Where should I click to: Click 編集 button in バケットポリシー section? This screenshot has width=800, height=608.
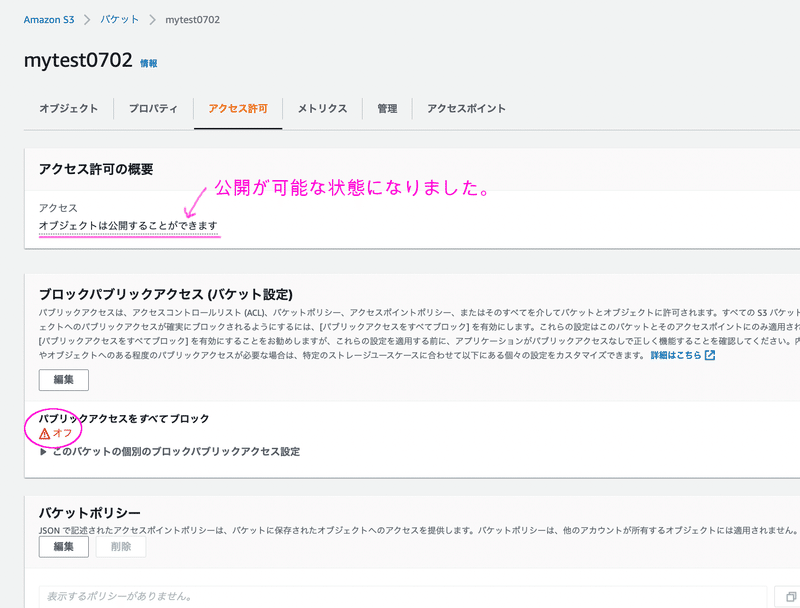(x=64, y=547)
